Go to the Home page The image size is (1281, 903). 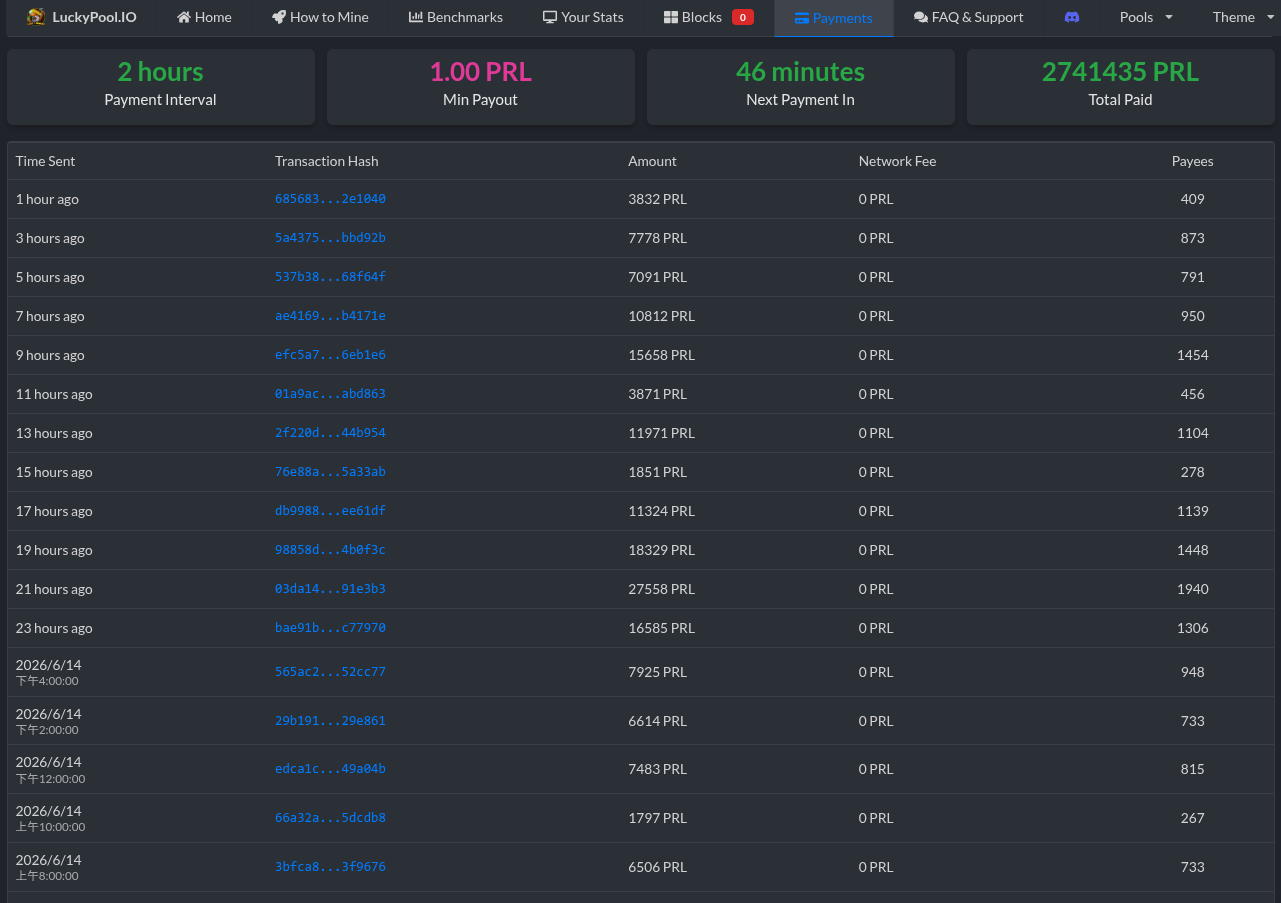204,17
